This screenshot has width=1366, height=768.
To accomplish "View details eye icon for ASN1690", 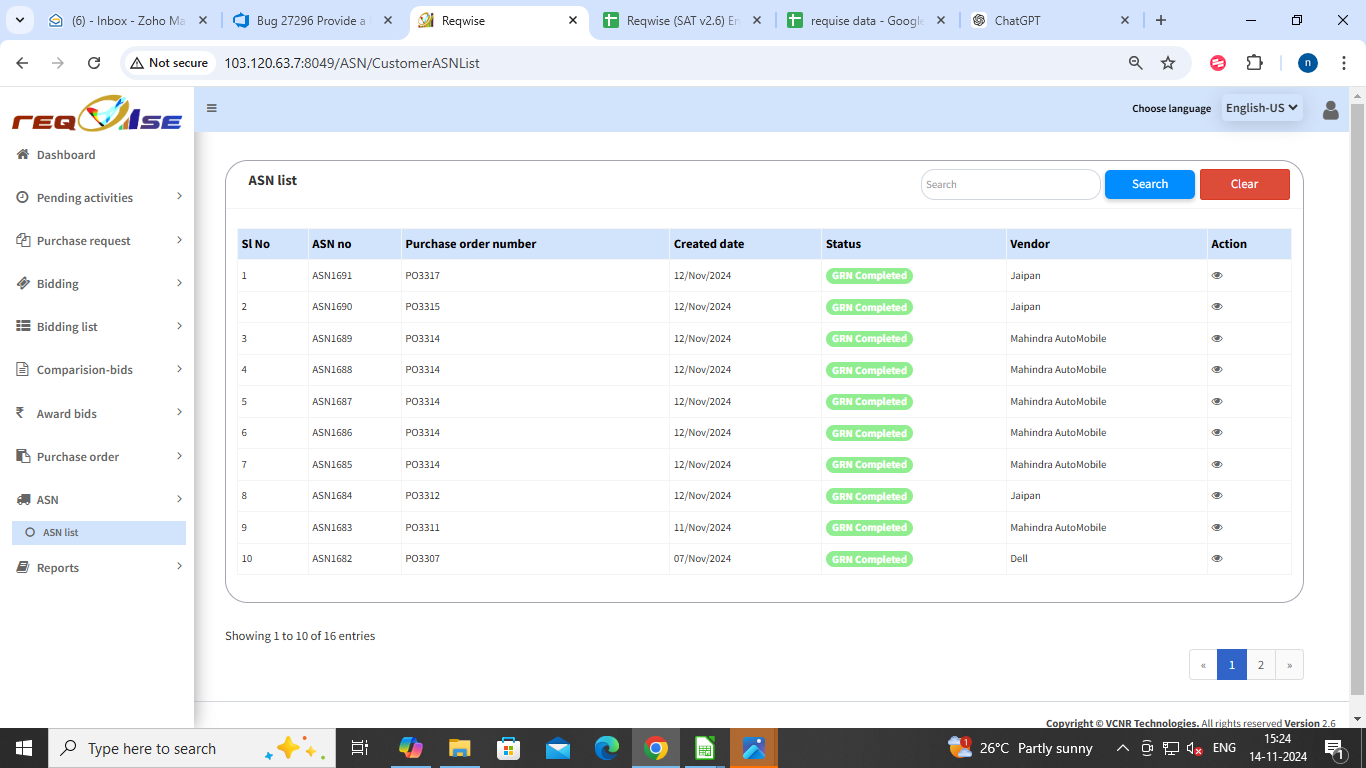I will tap(1217, 307).
